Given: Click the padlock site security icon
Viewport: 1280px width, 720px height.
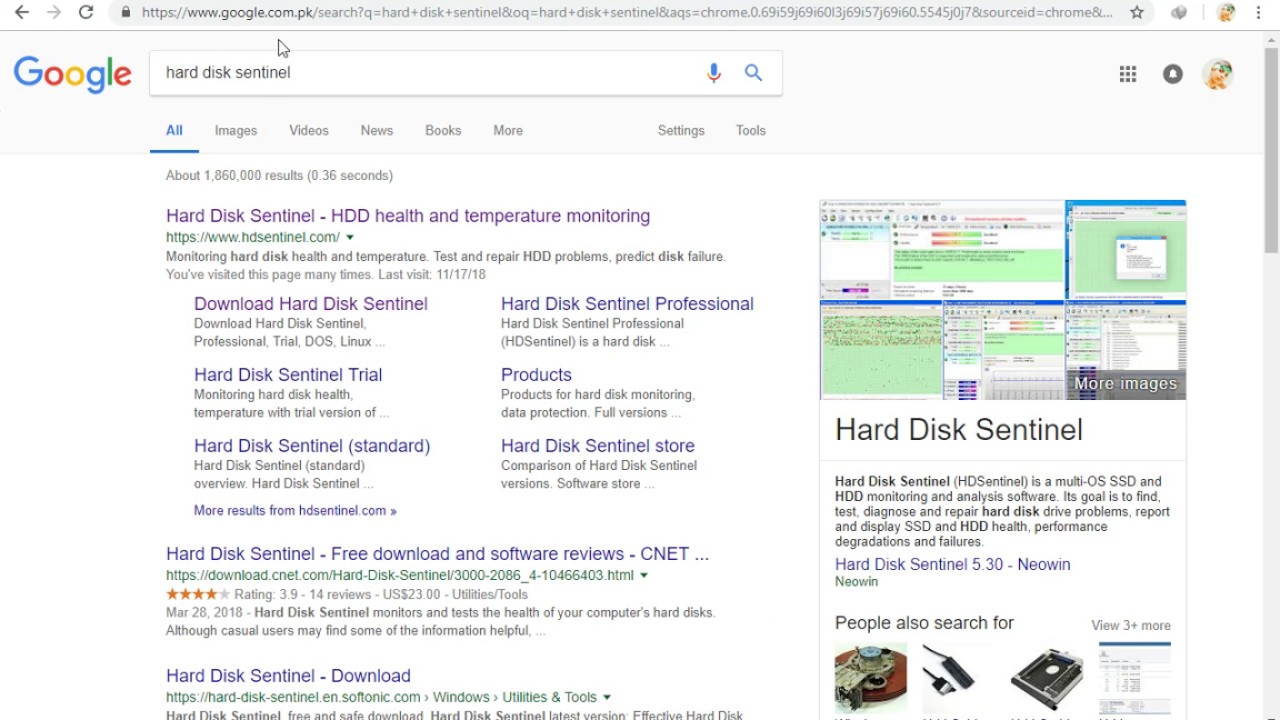Looking at the screenshot, I should (125, 12).
